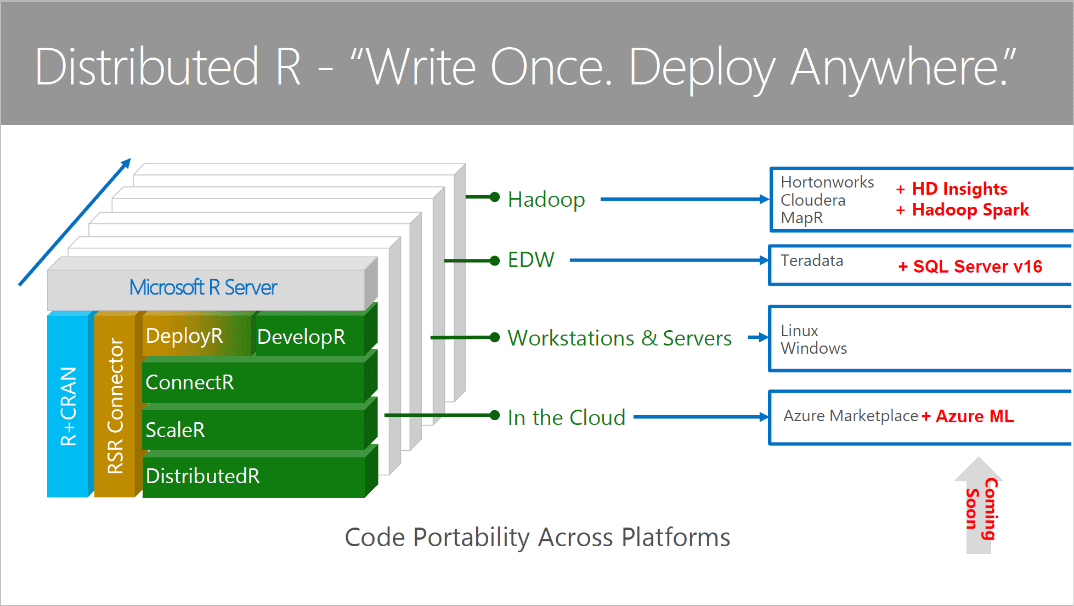Click the Code Portability Across Platforms caption
This screenshot has width=1074, height=606.
537,538
